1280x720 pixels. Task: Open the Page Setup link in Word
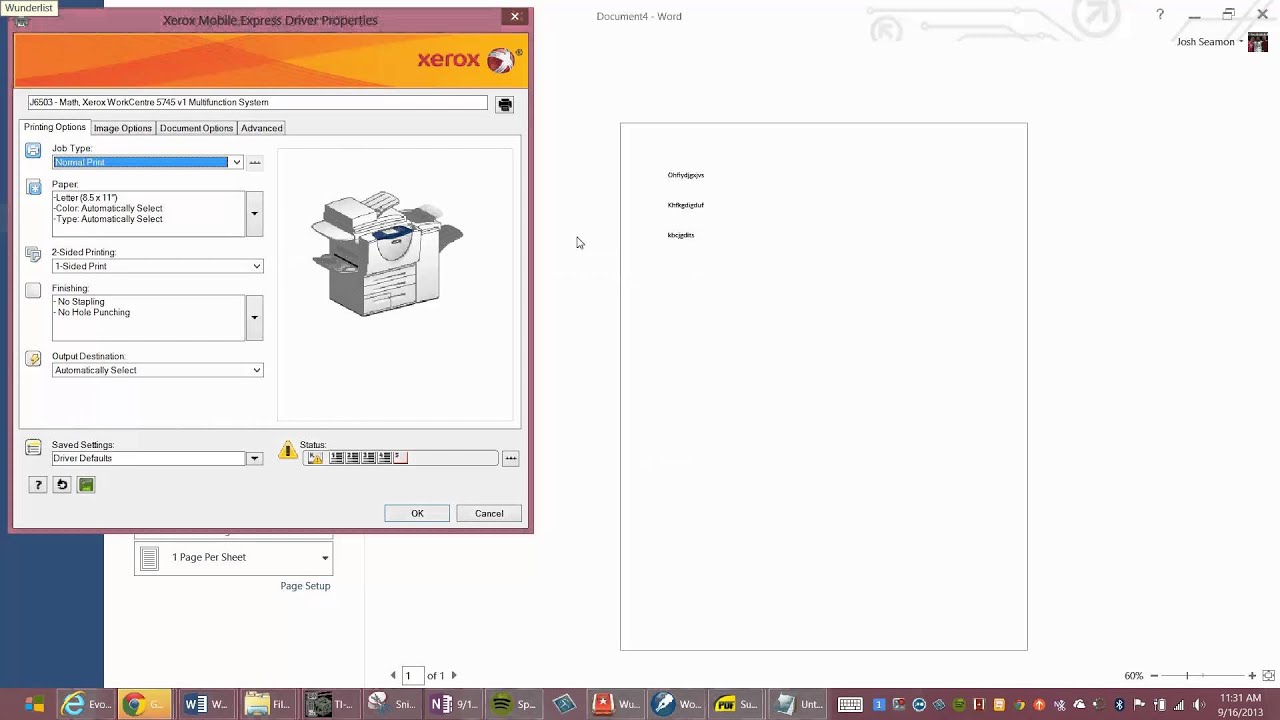pos(305,586)
